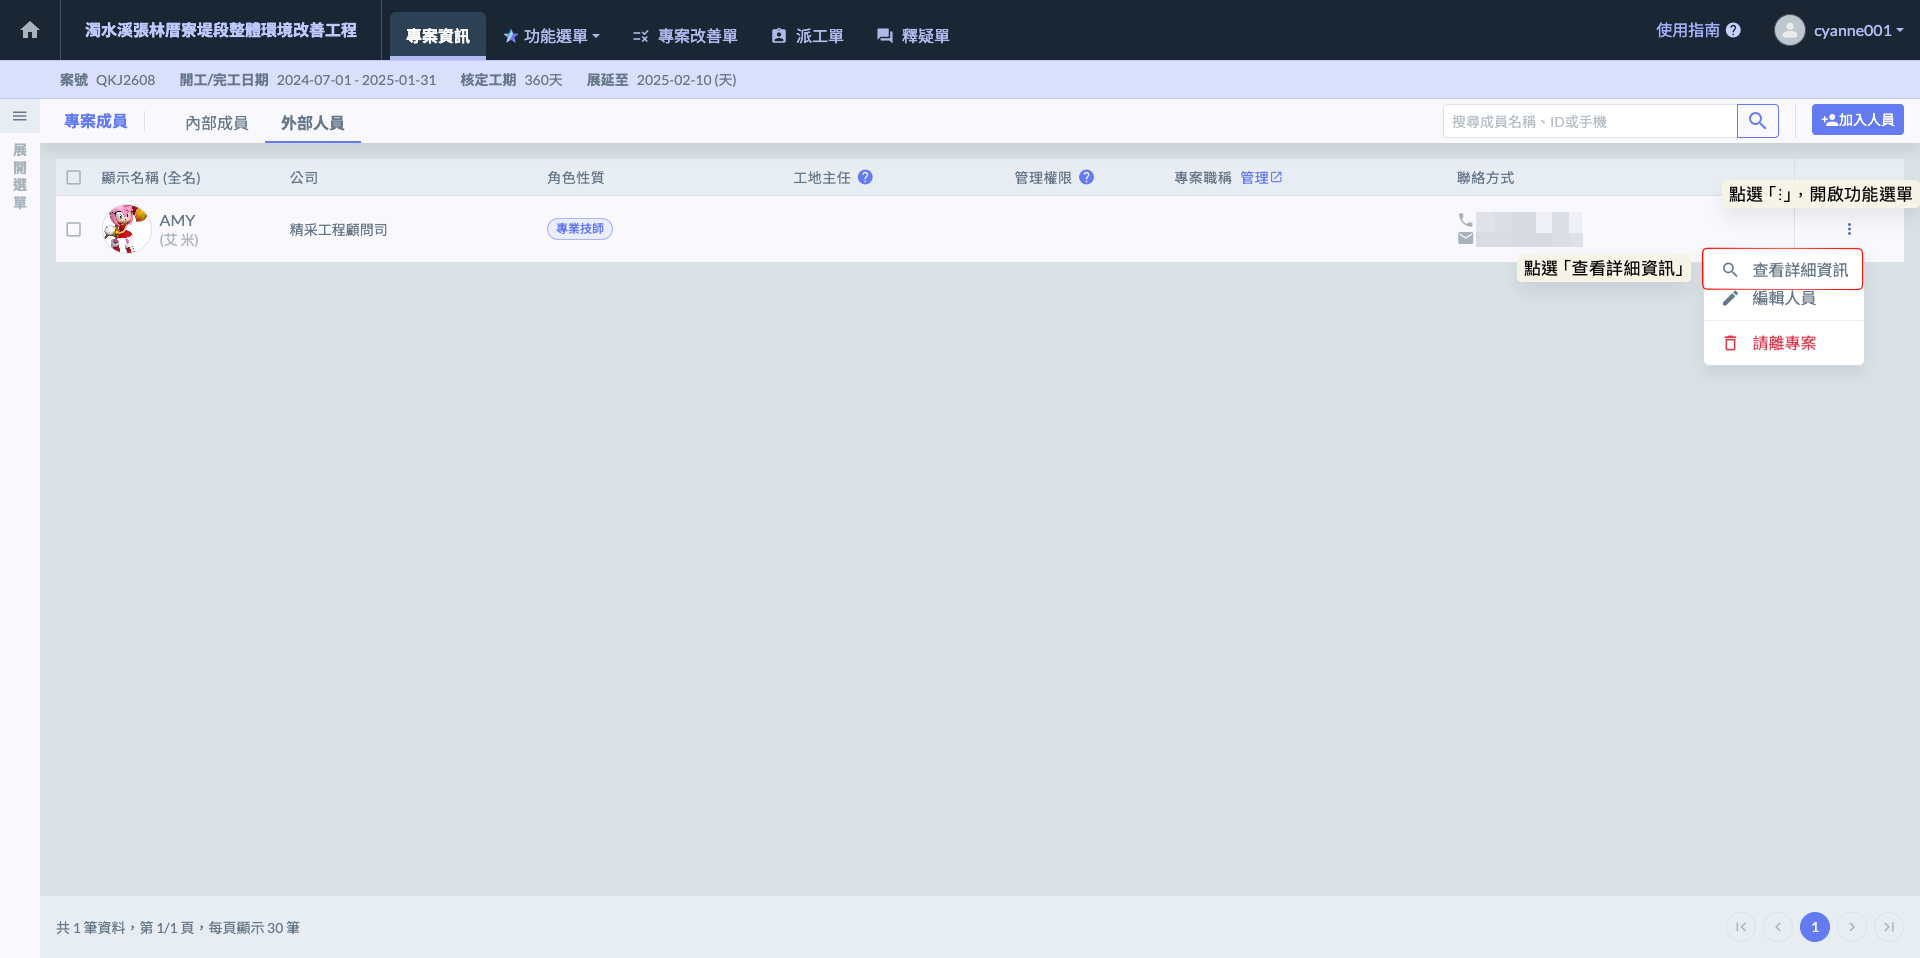1920x958 pixels.
Task: Select 請離專案 to remove the member
Action: [x=1784, y=343]
